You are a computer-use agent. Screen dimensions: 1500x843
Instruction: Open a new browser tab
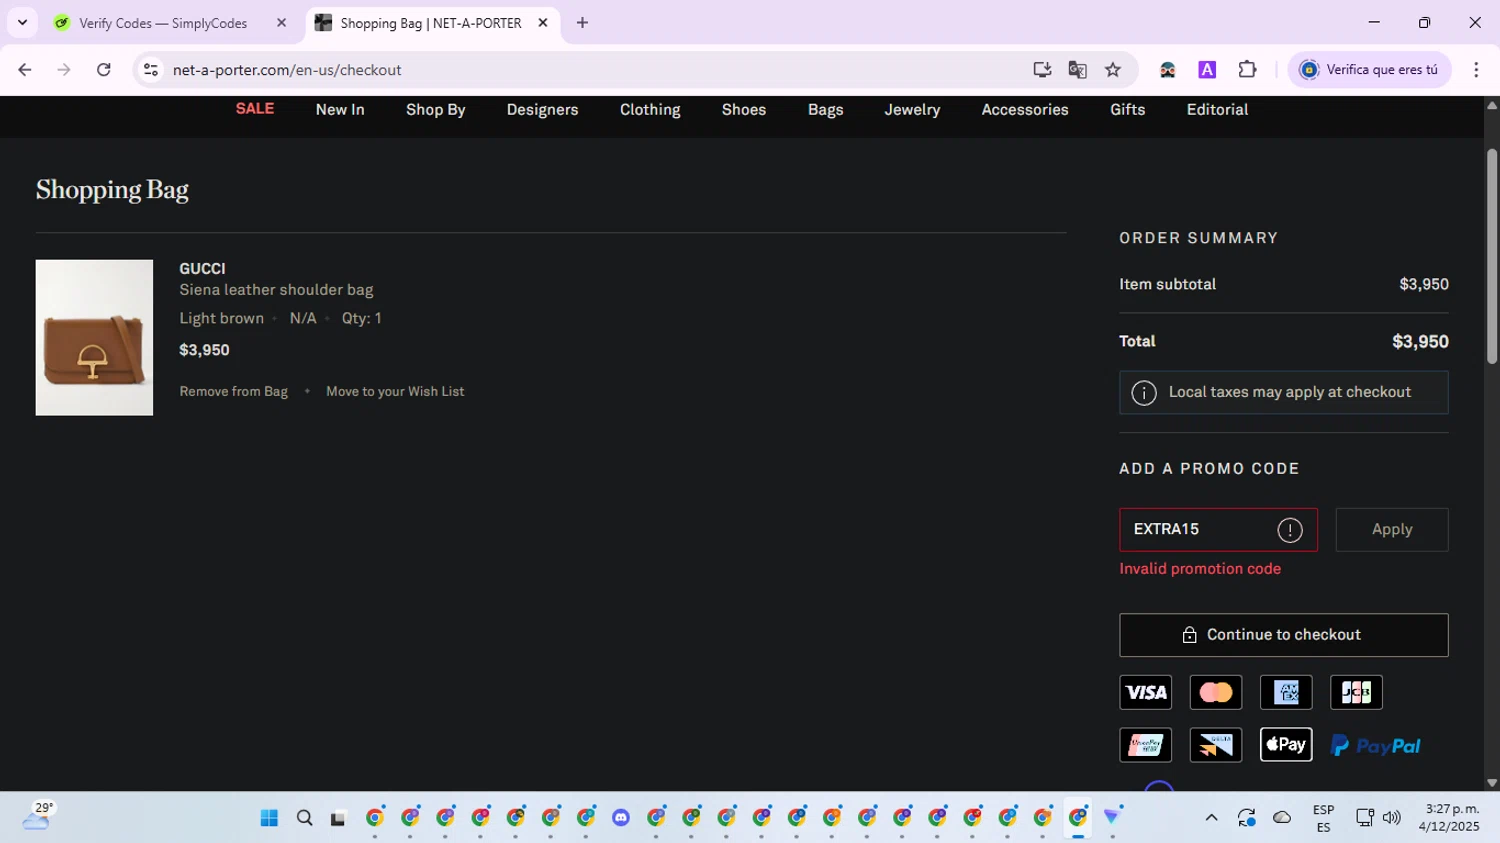coord(582,23)
